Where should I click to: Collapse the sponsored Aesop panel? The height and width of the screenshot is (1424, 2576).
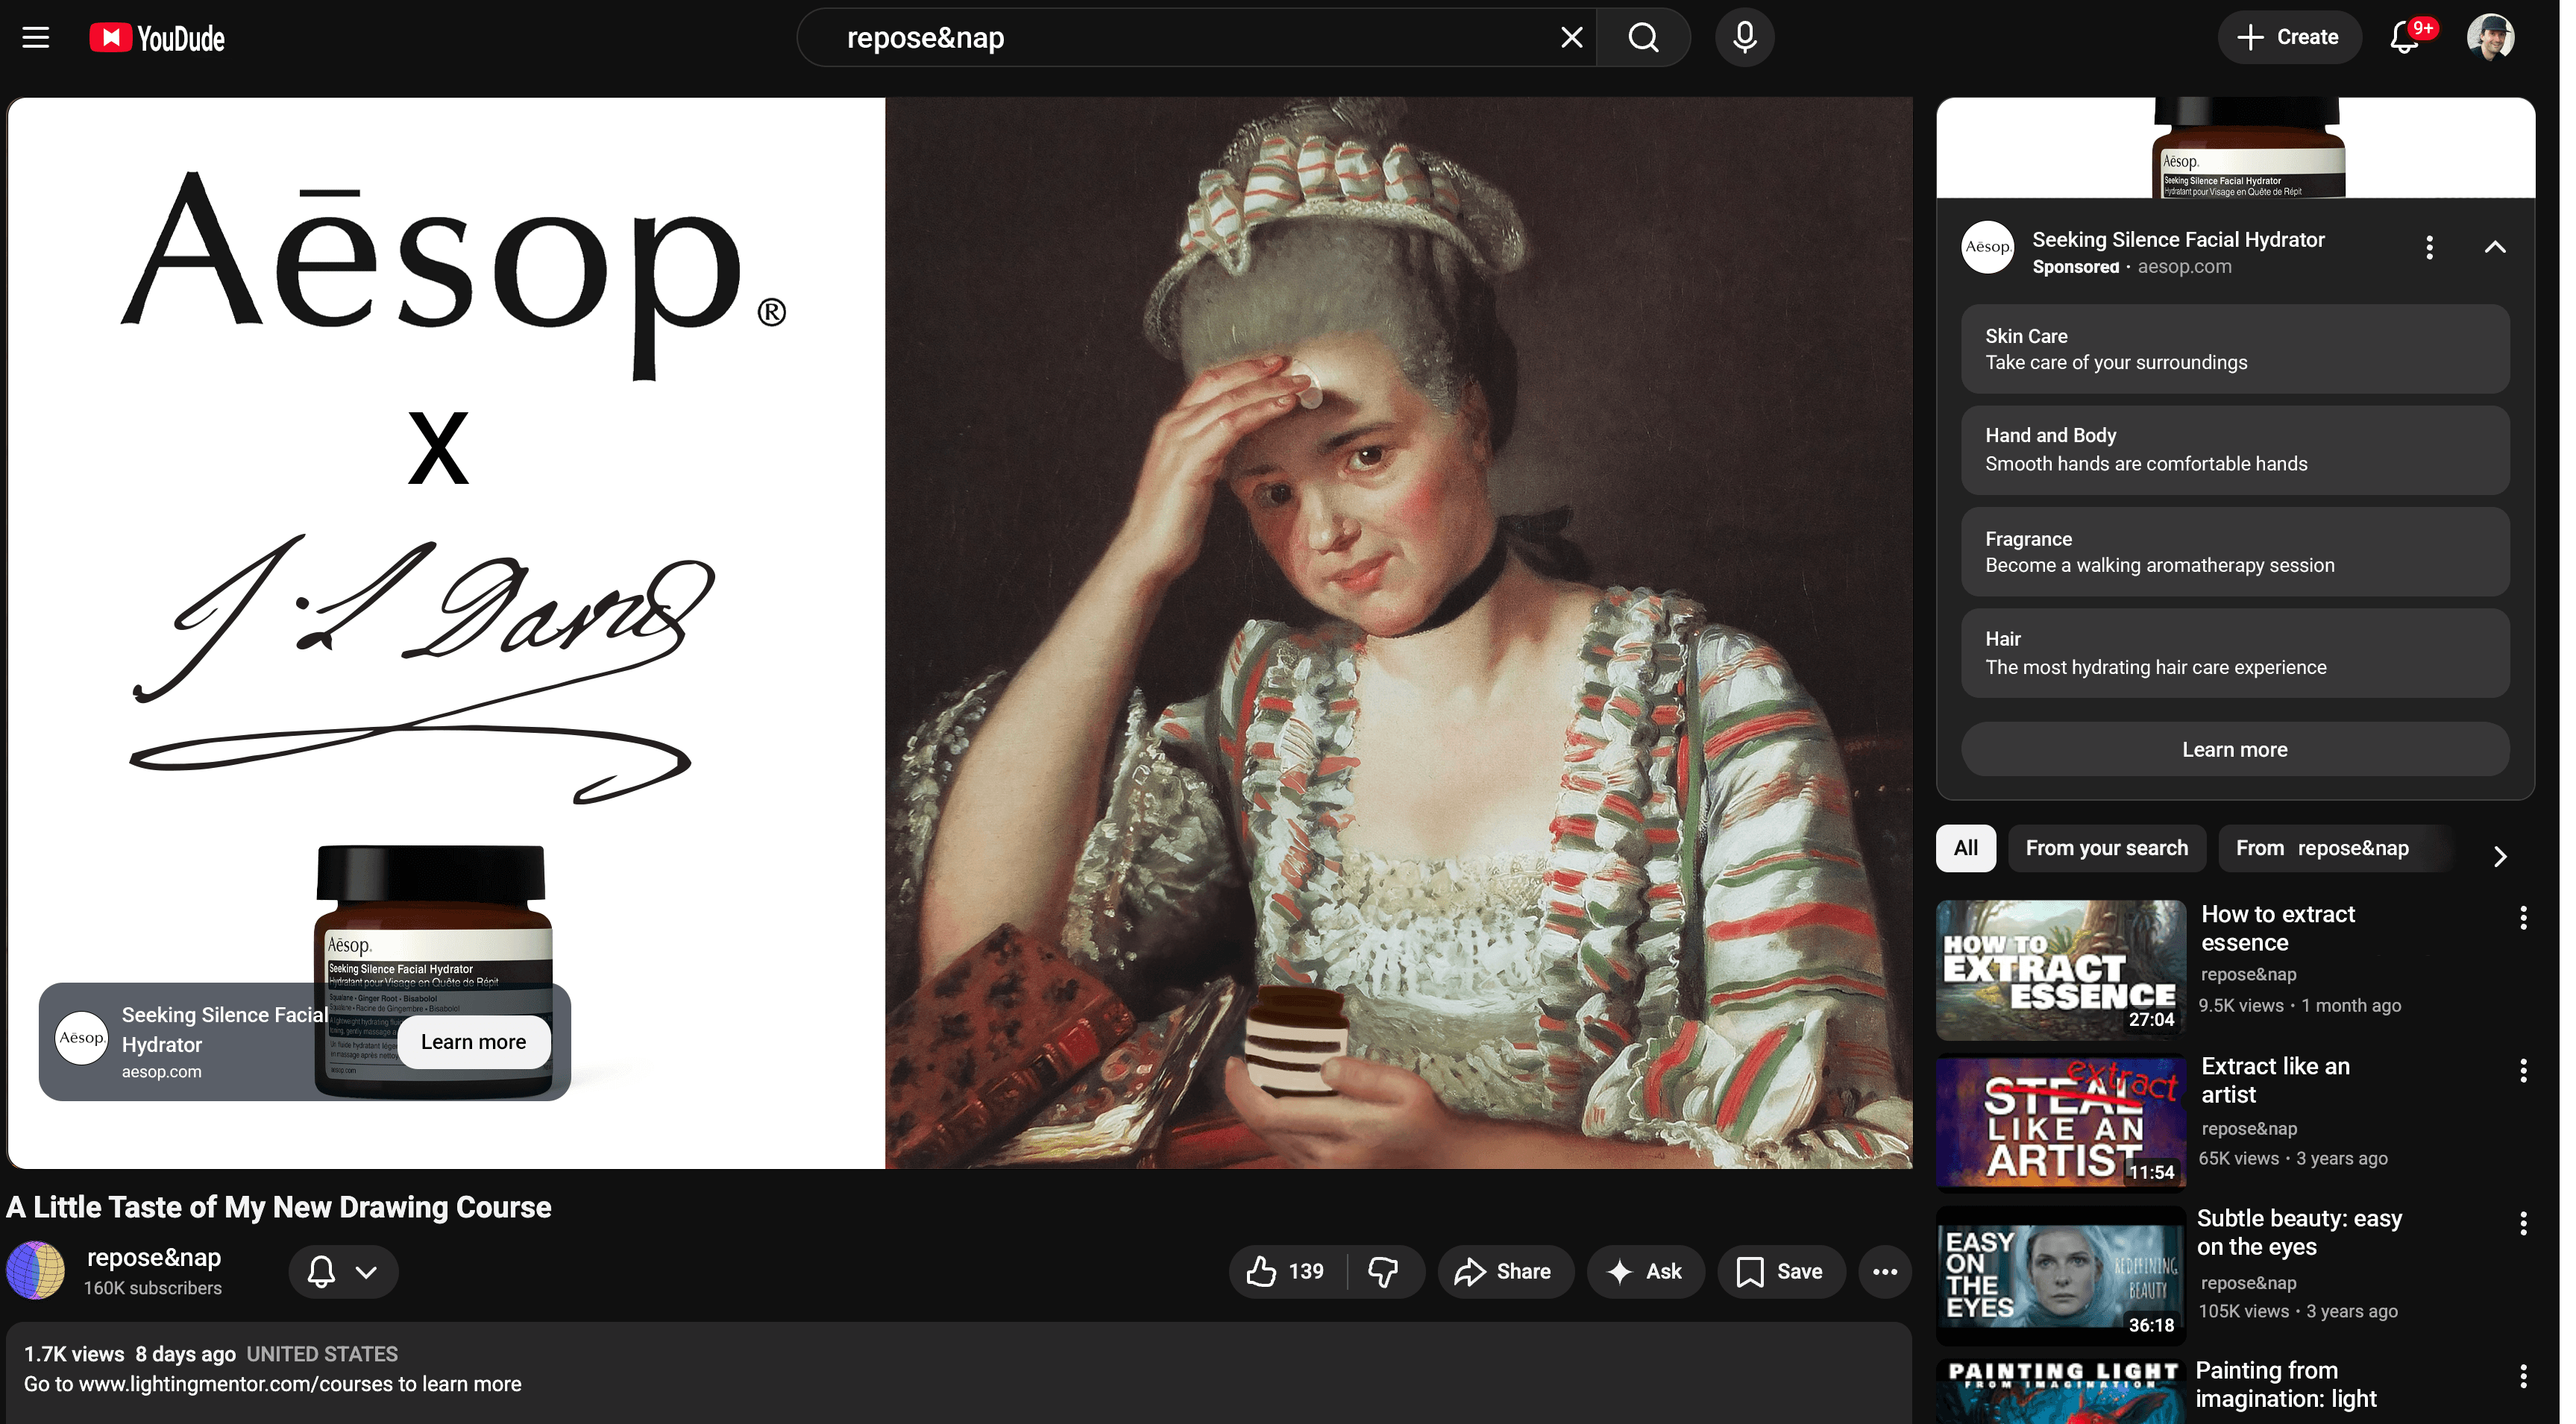[x=2494, y=247]
